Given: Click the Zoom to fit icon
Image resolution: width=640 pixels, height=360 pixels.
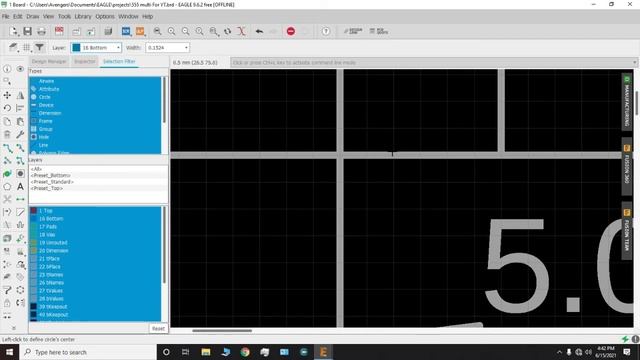Looking at the screenshot, I should (158, 31).
